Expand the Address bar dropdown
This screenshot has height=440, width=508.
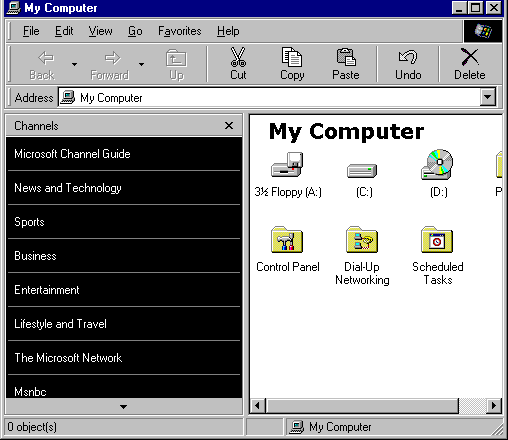tap(488, 97)
